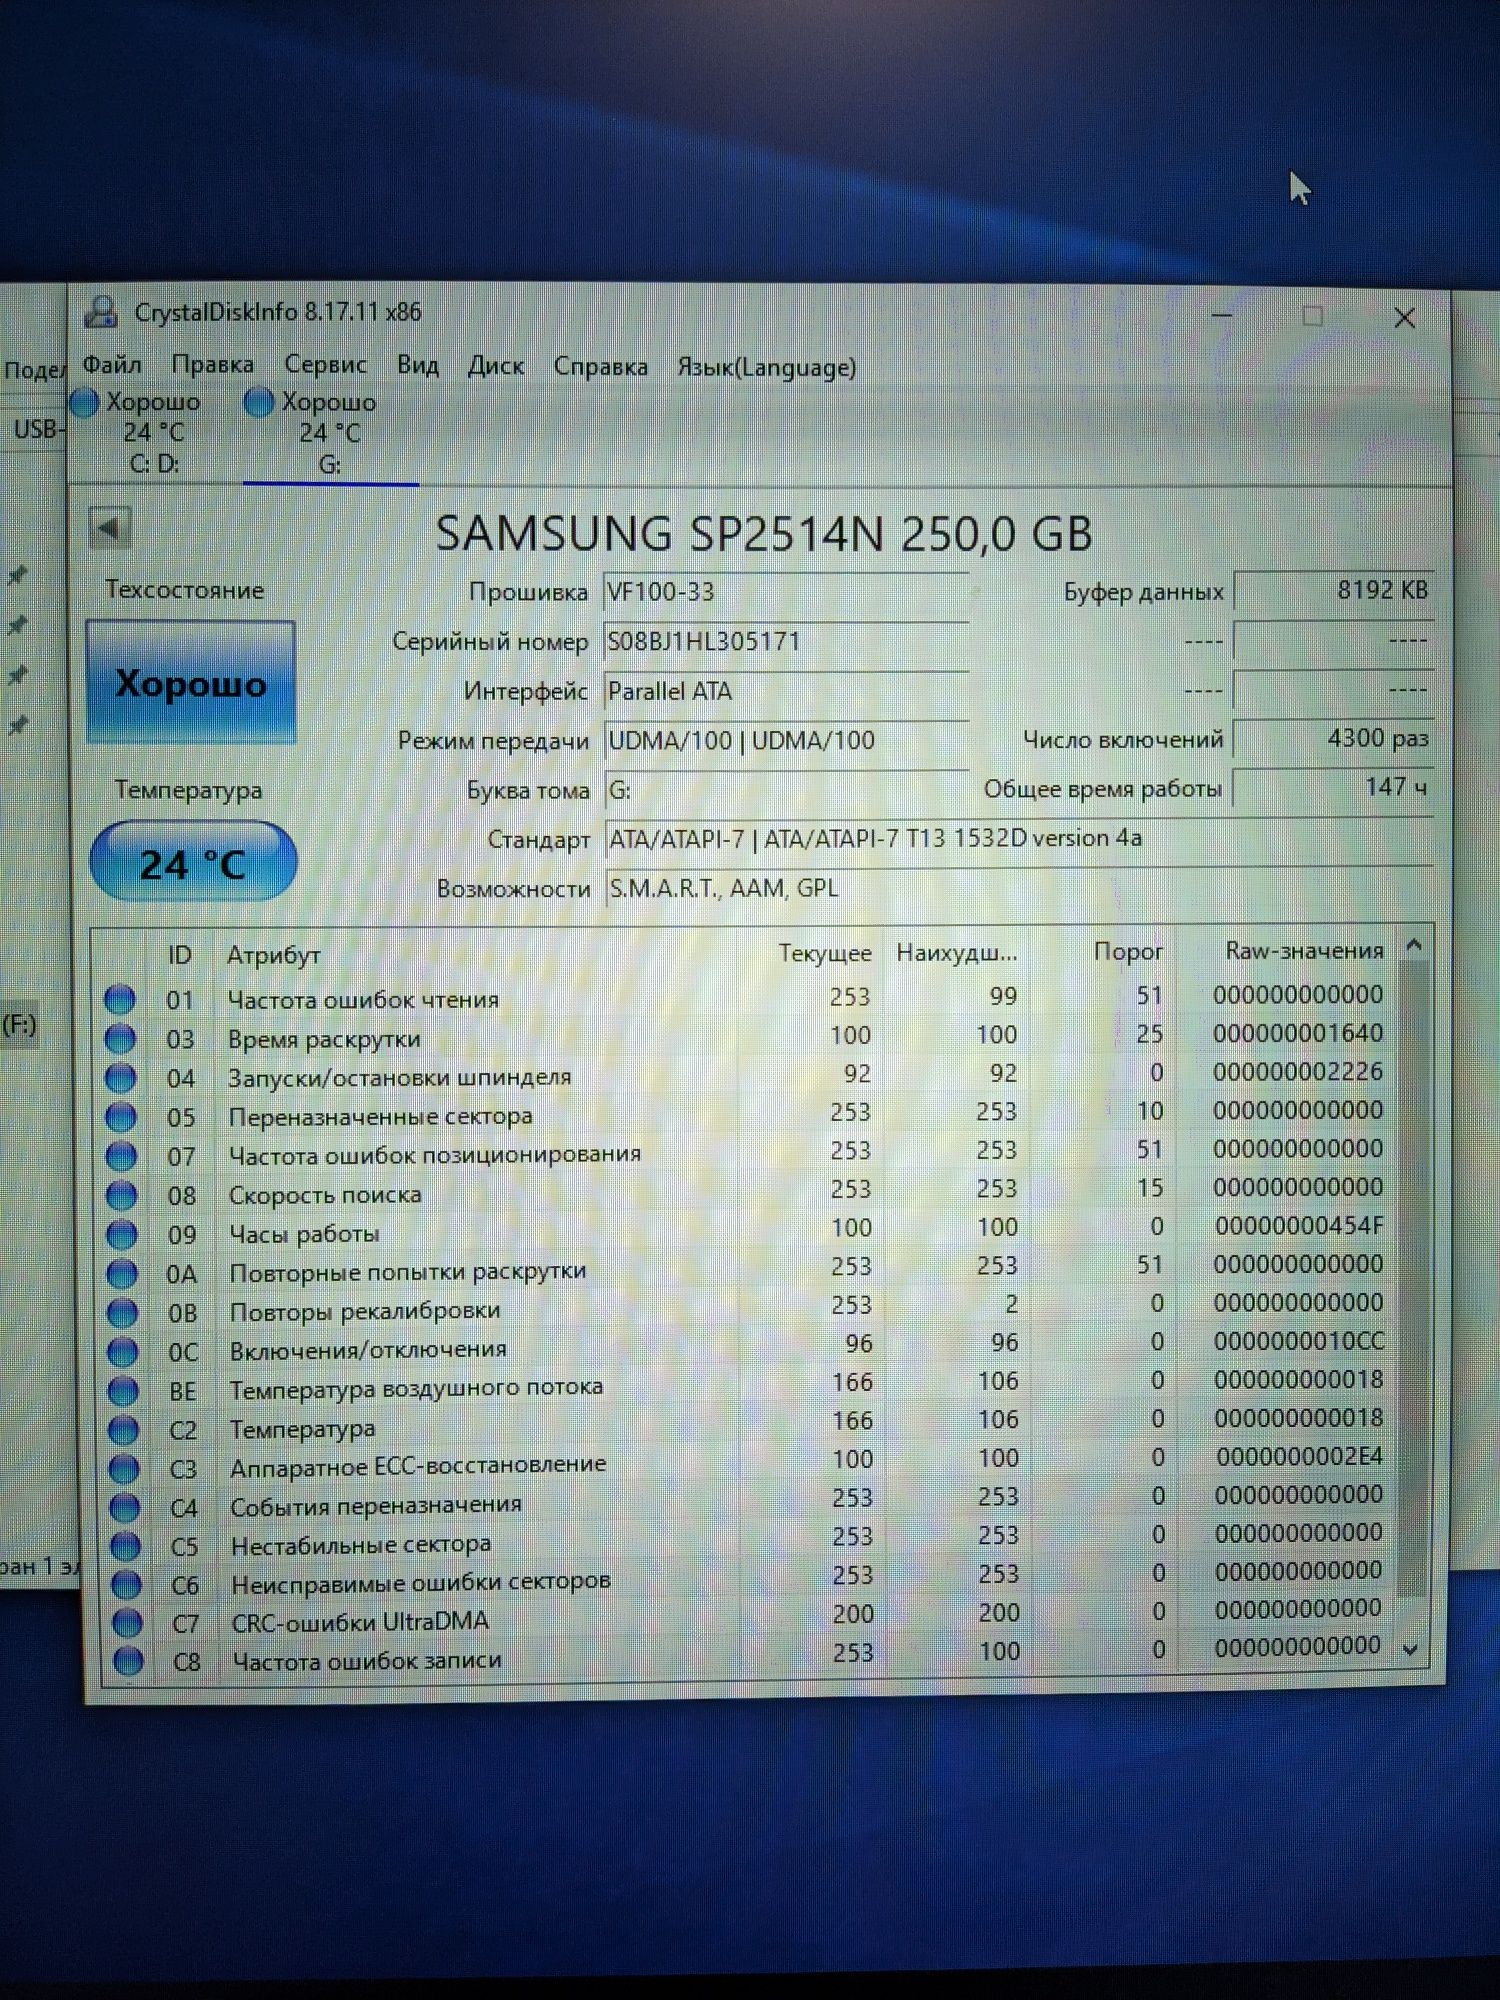This screenshot has width=1500, height=2000.
Task: Click the Хорошо health status button
Action: (191, 683)
